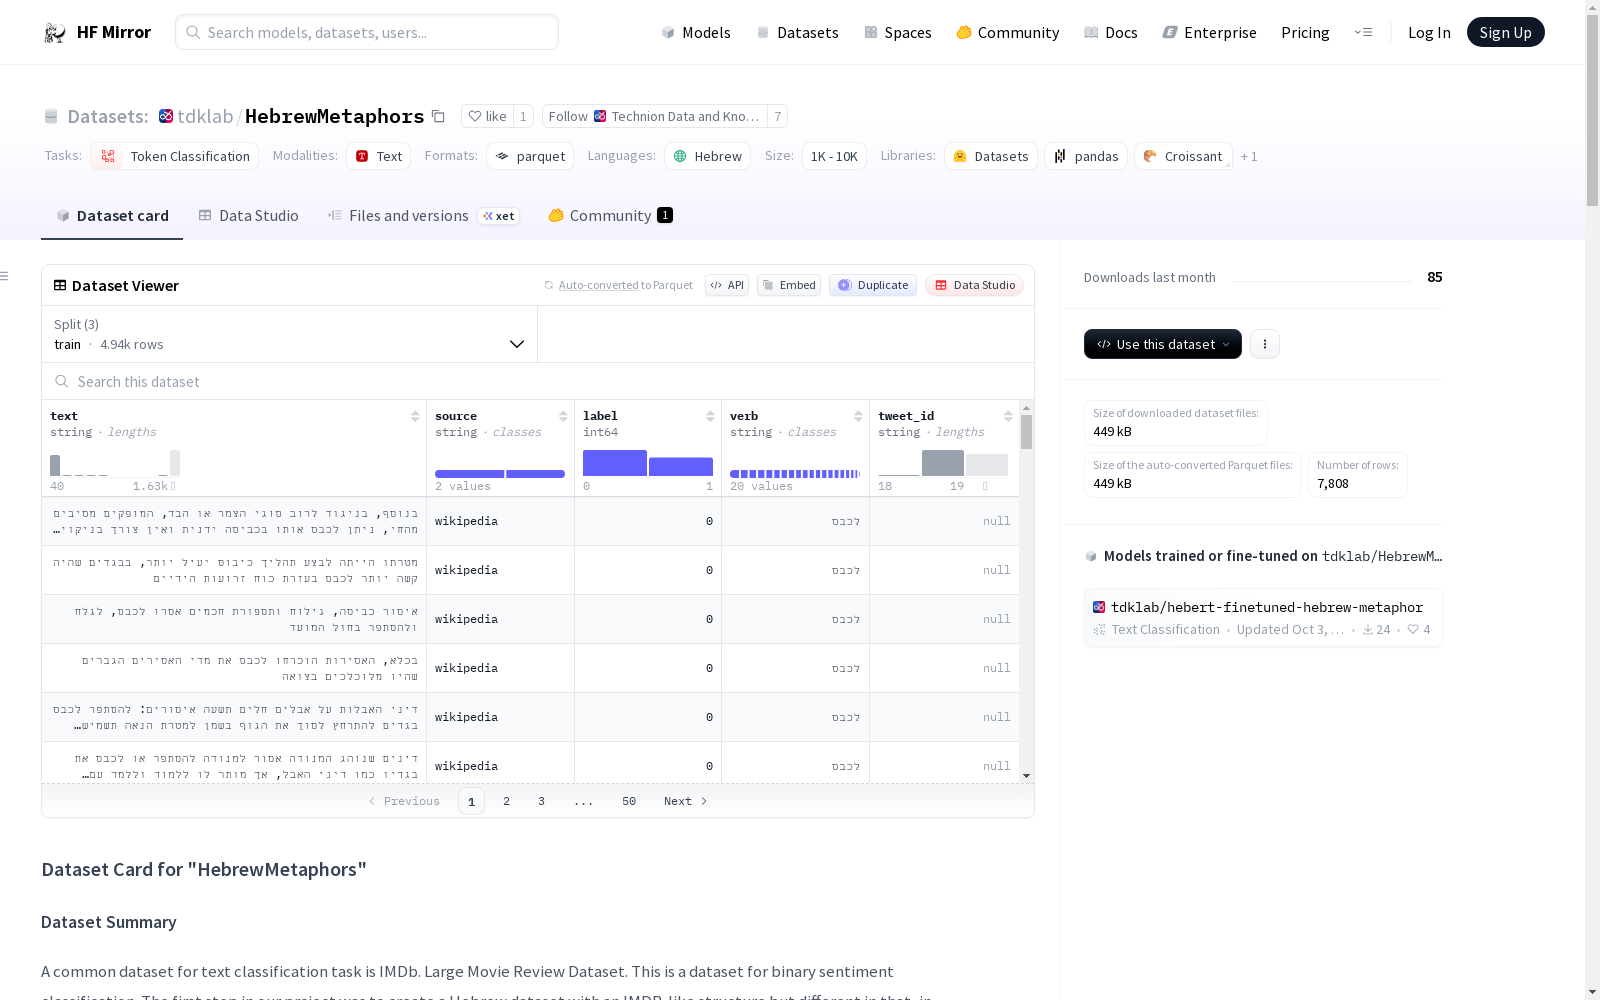Sort by the label column icon
This screenshot has width=1600, height=1000.
click(x=710, y=416)
